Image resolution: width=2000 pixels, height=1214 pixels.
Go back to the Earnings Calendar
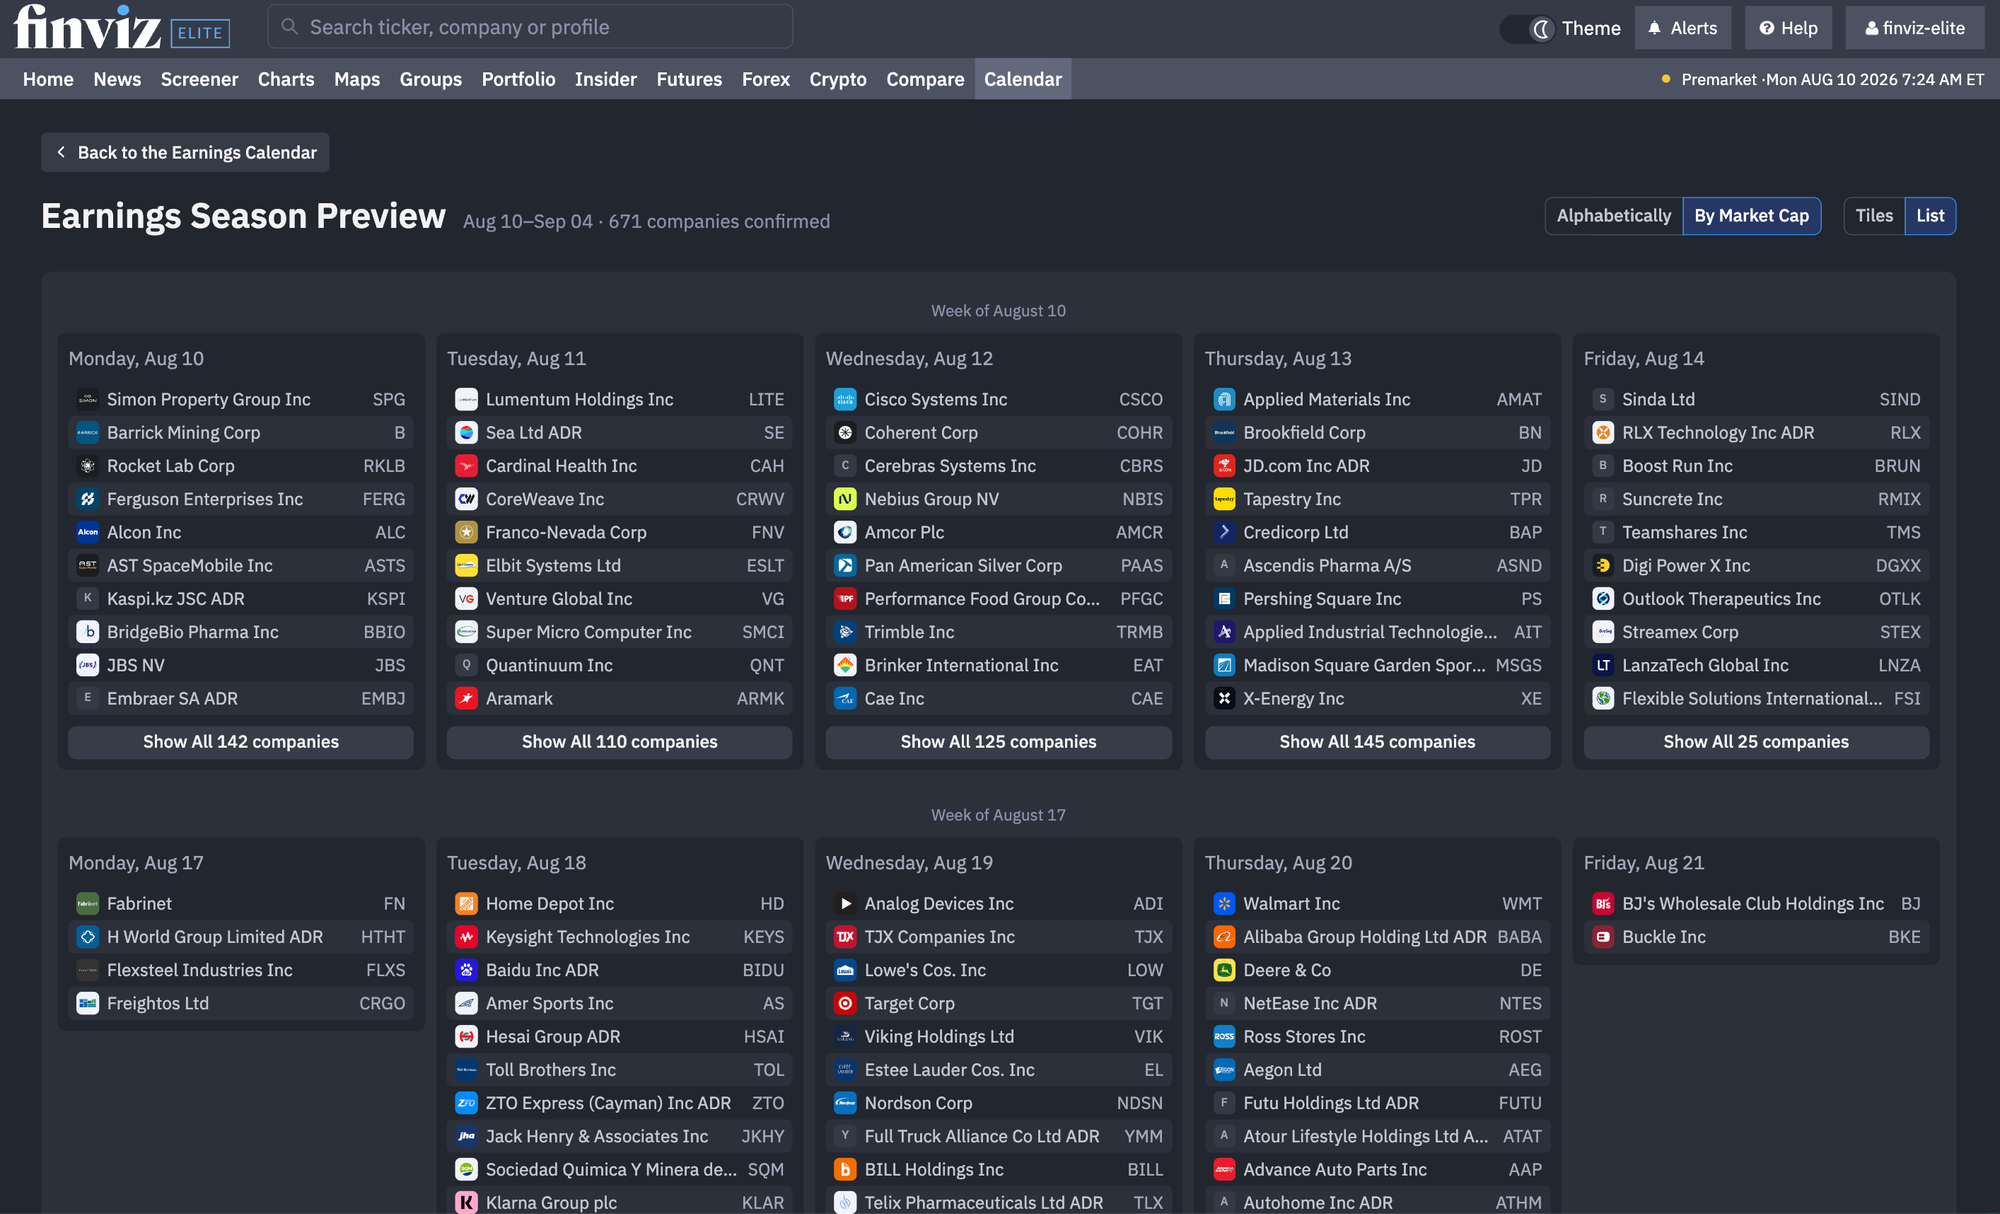(185, 153)
